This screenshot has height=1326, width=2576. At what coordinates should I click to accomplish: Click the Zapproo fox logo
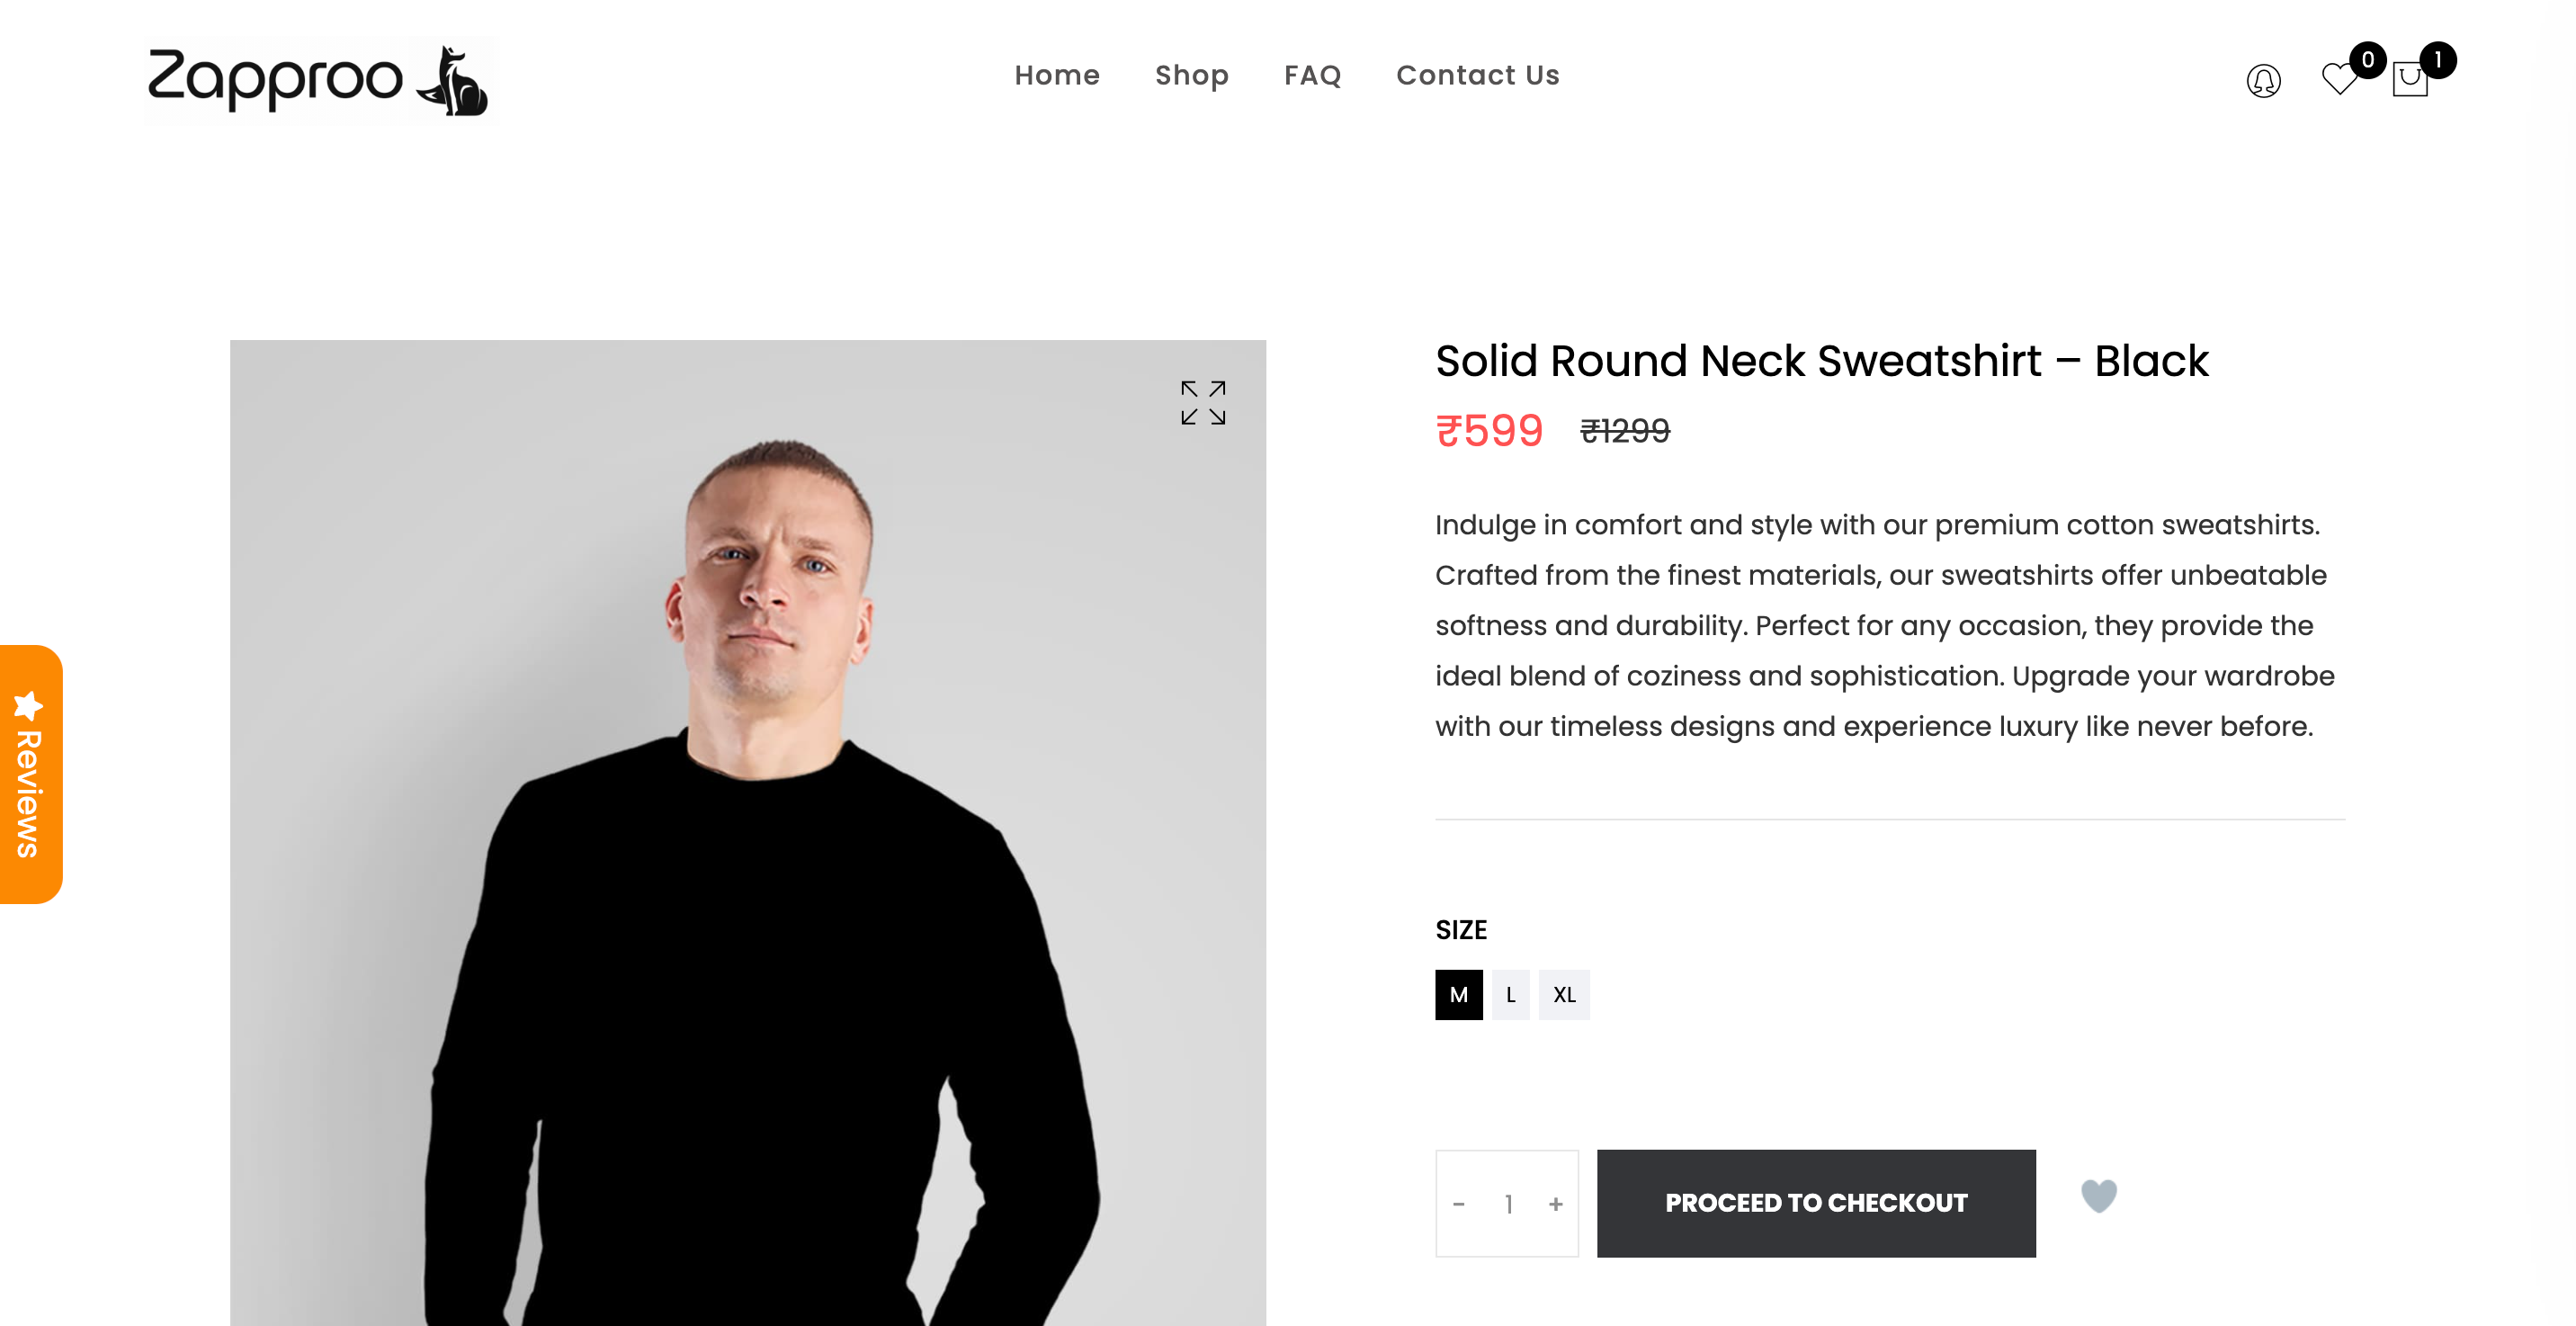pos(319,80)
